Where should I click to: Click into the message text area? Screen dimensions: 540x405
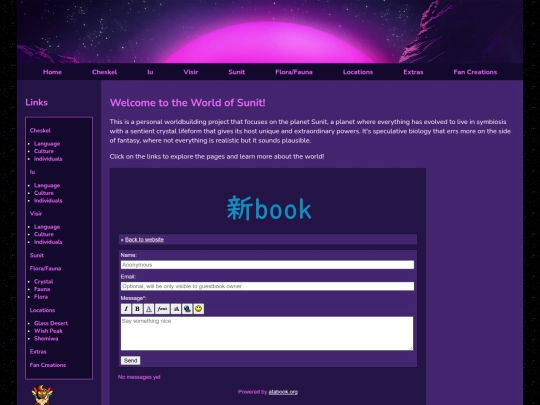267,333
